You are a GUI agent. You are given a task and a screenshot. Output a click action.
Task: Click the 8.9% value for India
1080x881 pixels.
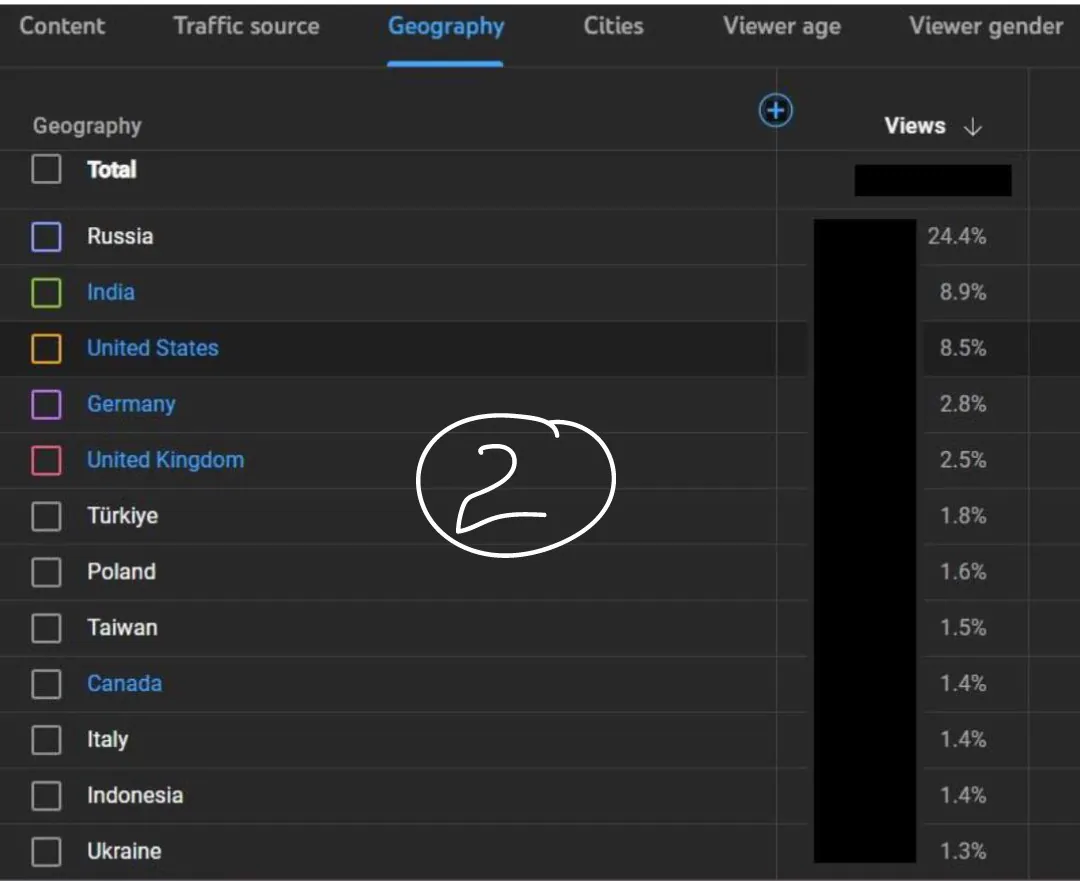click(963, 292)
